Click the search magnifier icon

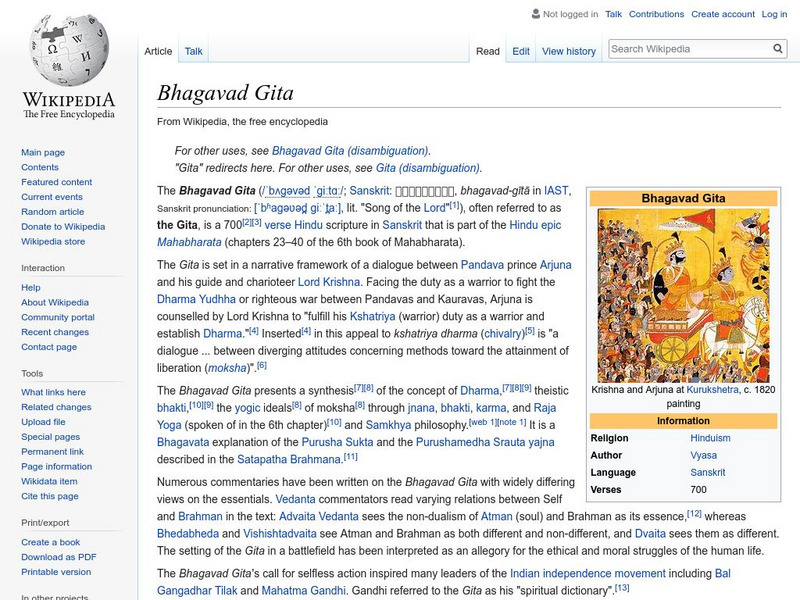click(778, 48)
